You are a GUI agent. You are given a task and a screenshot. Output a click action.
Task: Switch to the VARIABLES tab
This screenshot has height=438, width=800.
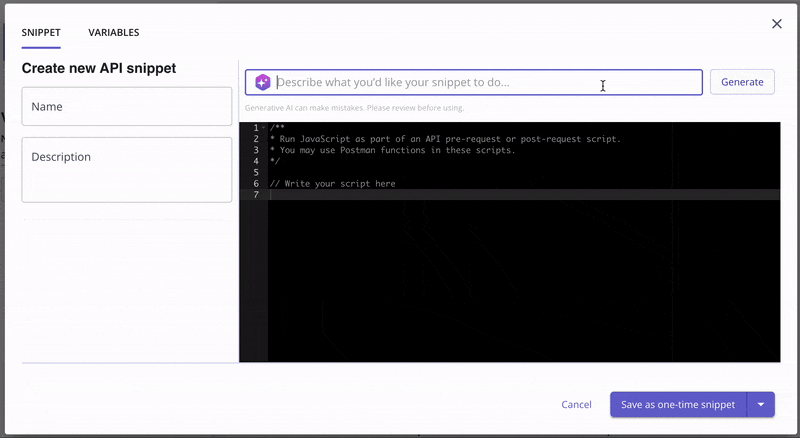point(113,32)
